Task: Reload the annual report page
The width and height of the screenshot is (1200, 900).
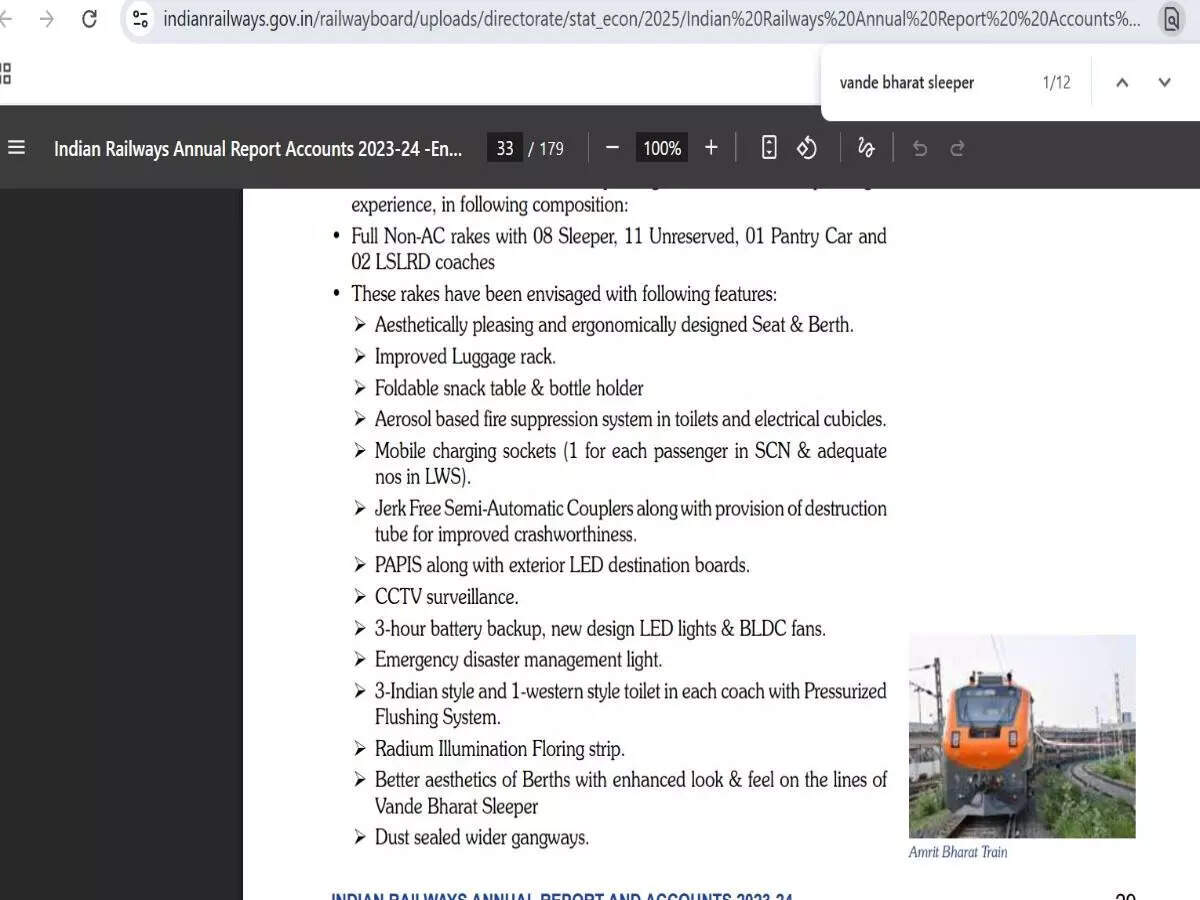Action: pyautogui.click(x=91, y=18)
